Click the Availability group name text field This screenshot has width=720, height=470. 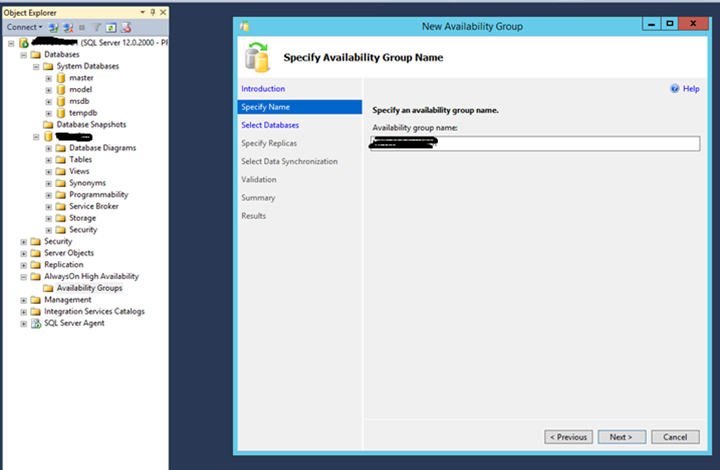tap(535, 144)
